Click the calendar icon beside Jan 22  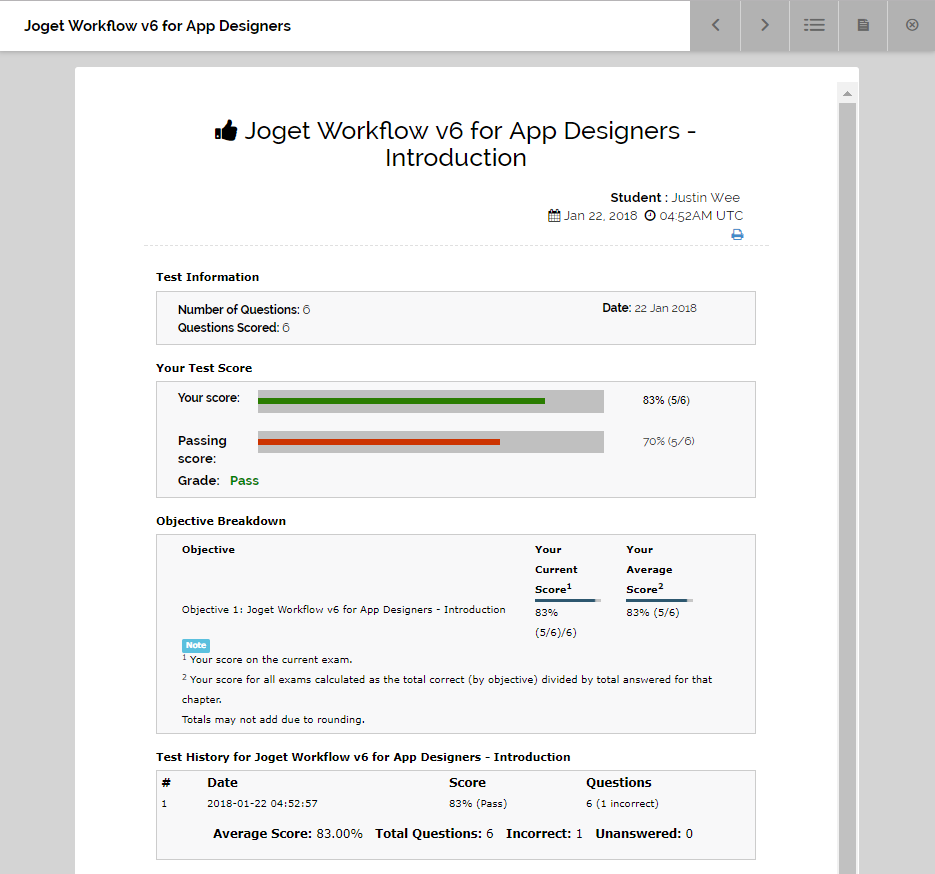tap(554, 215)
